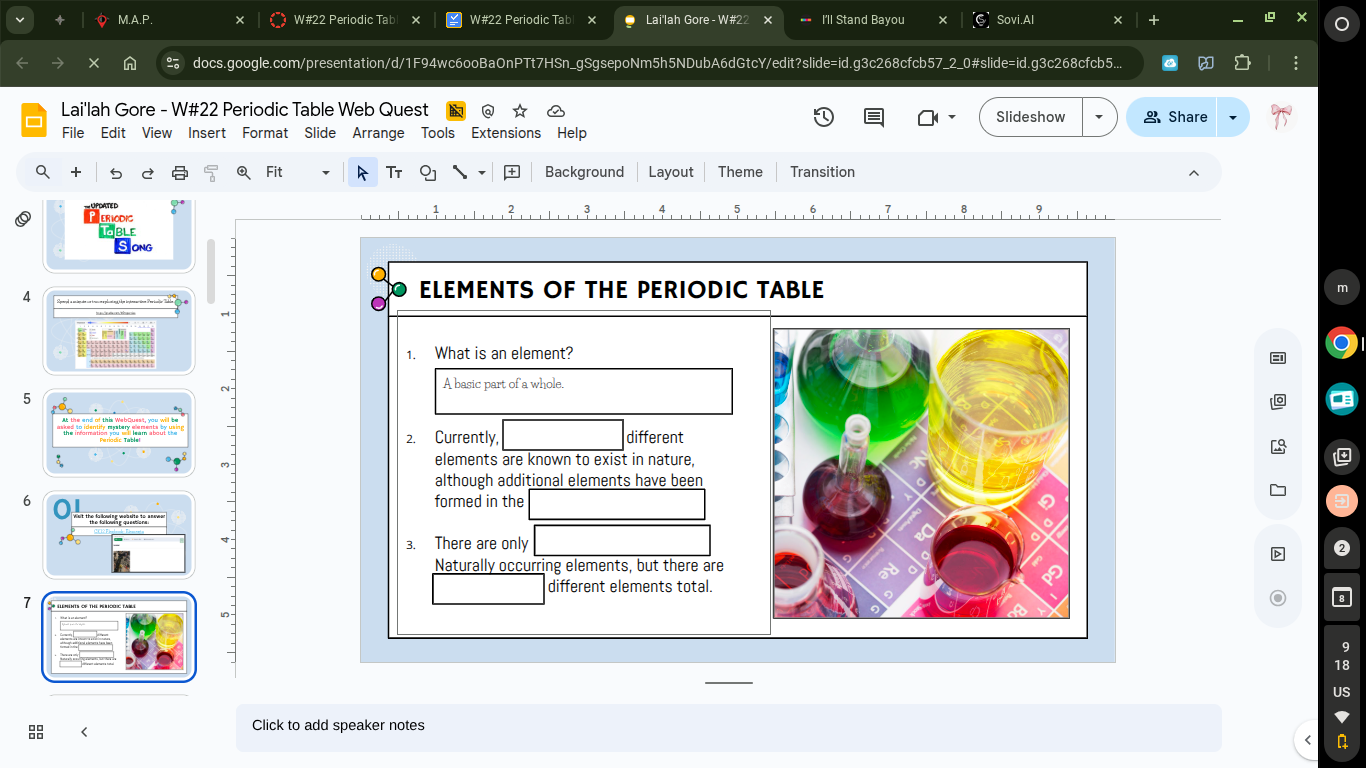Viewport: 1366px width, 768px height.
Task: Start a Meet call with camera icon
Action: coord(928,117)
